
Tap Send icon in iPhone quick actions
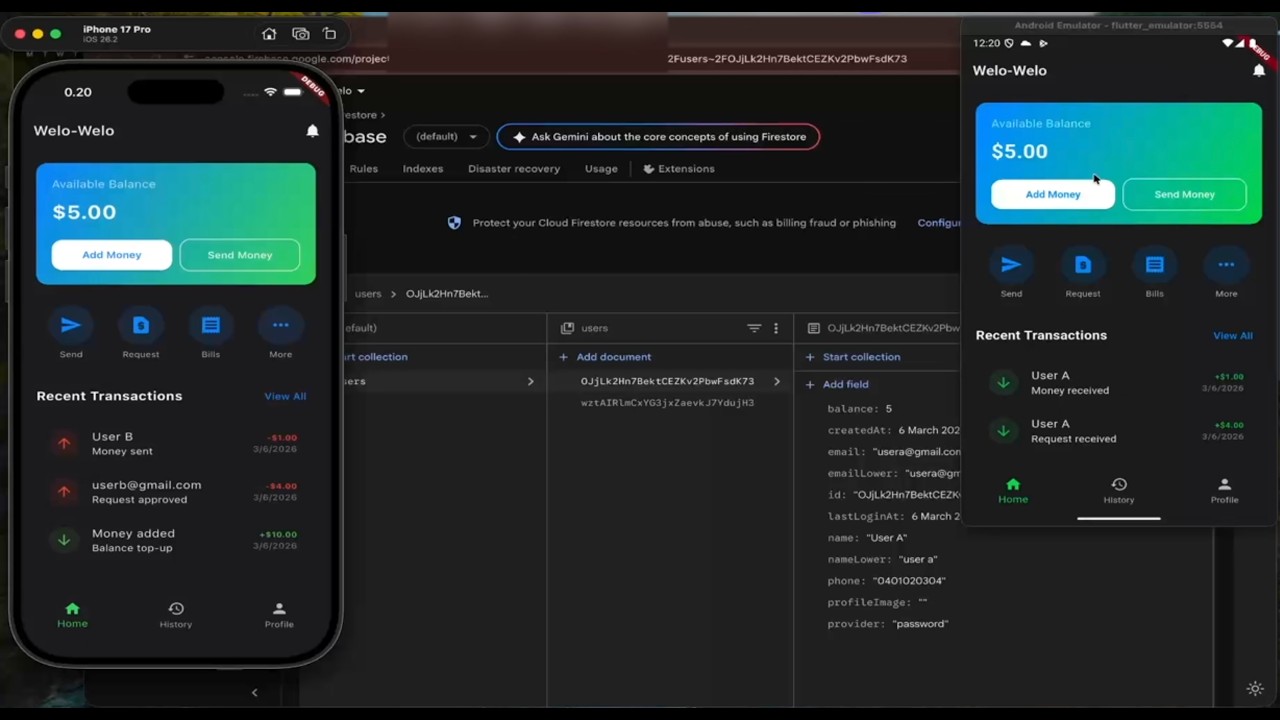(x=70, y=325)
